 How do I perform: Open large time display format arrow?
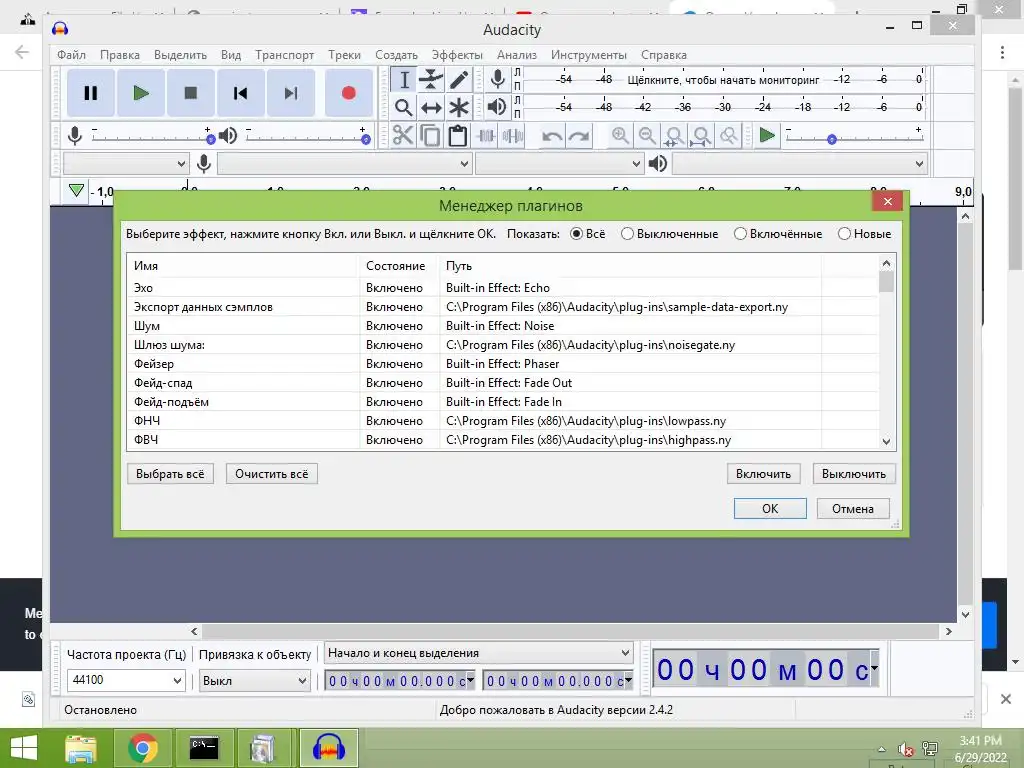[874, 668]
